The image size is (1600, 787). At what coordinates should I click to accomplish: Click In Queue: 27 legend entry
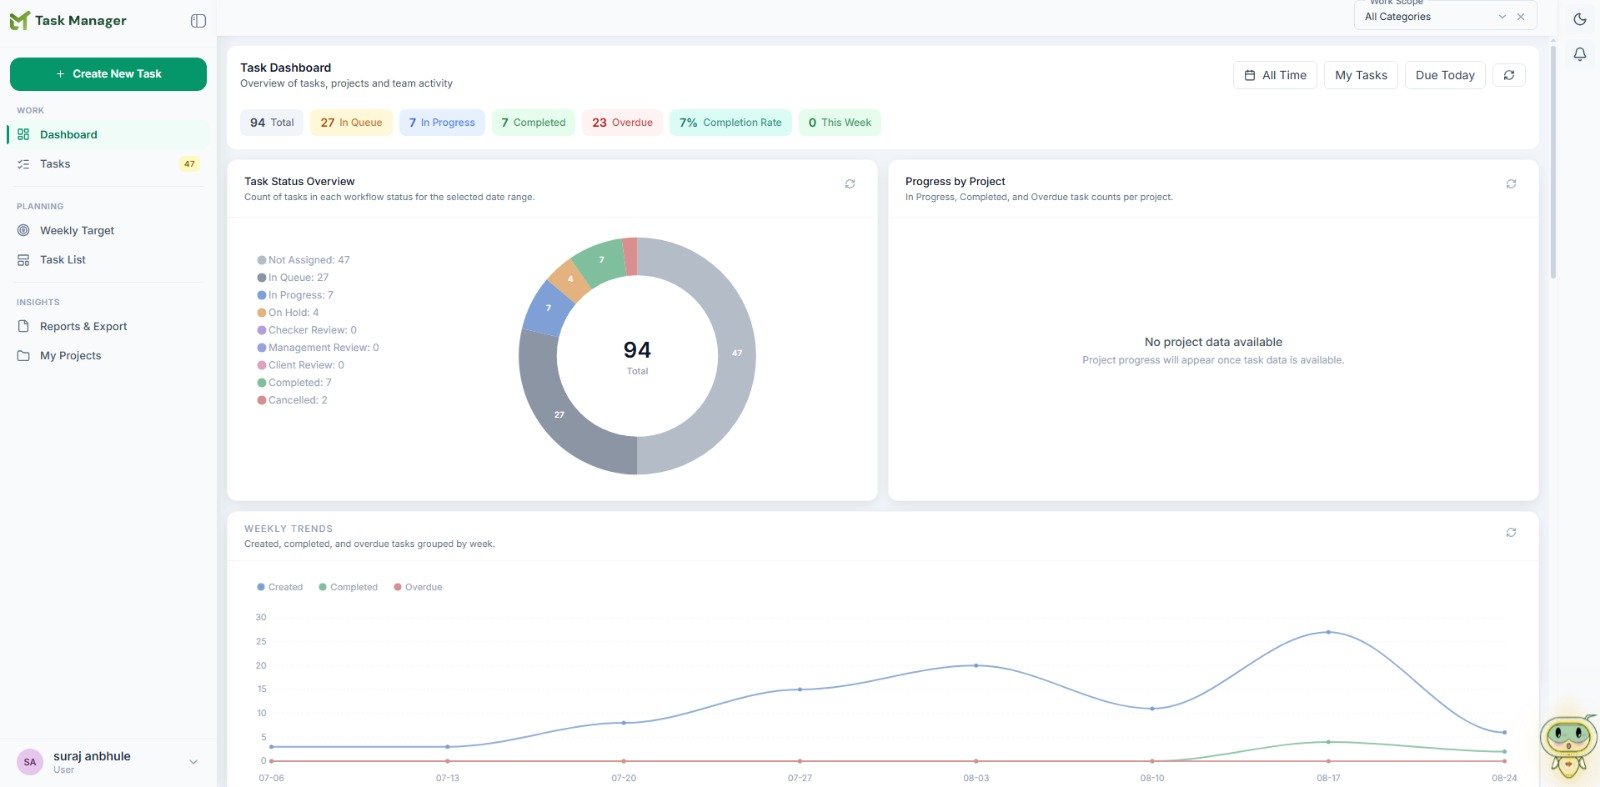point(293,277)
